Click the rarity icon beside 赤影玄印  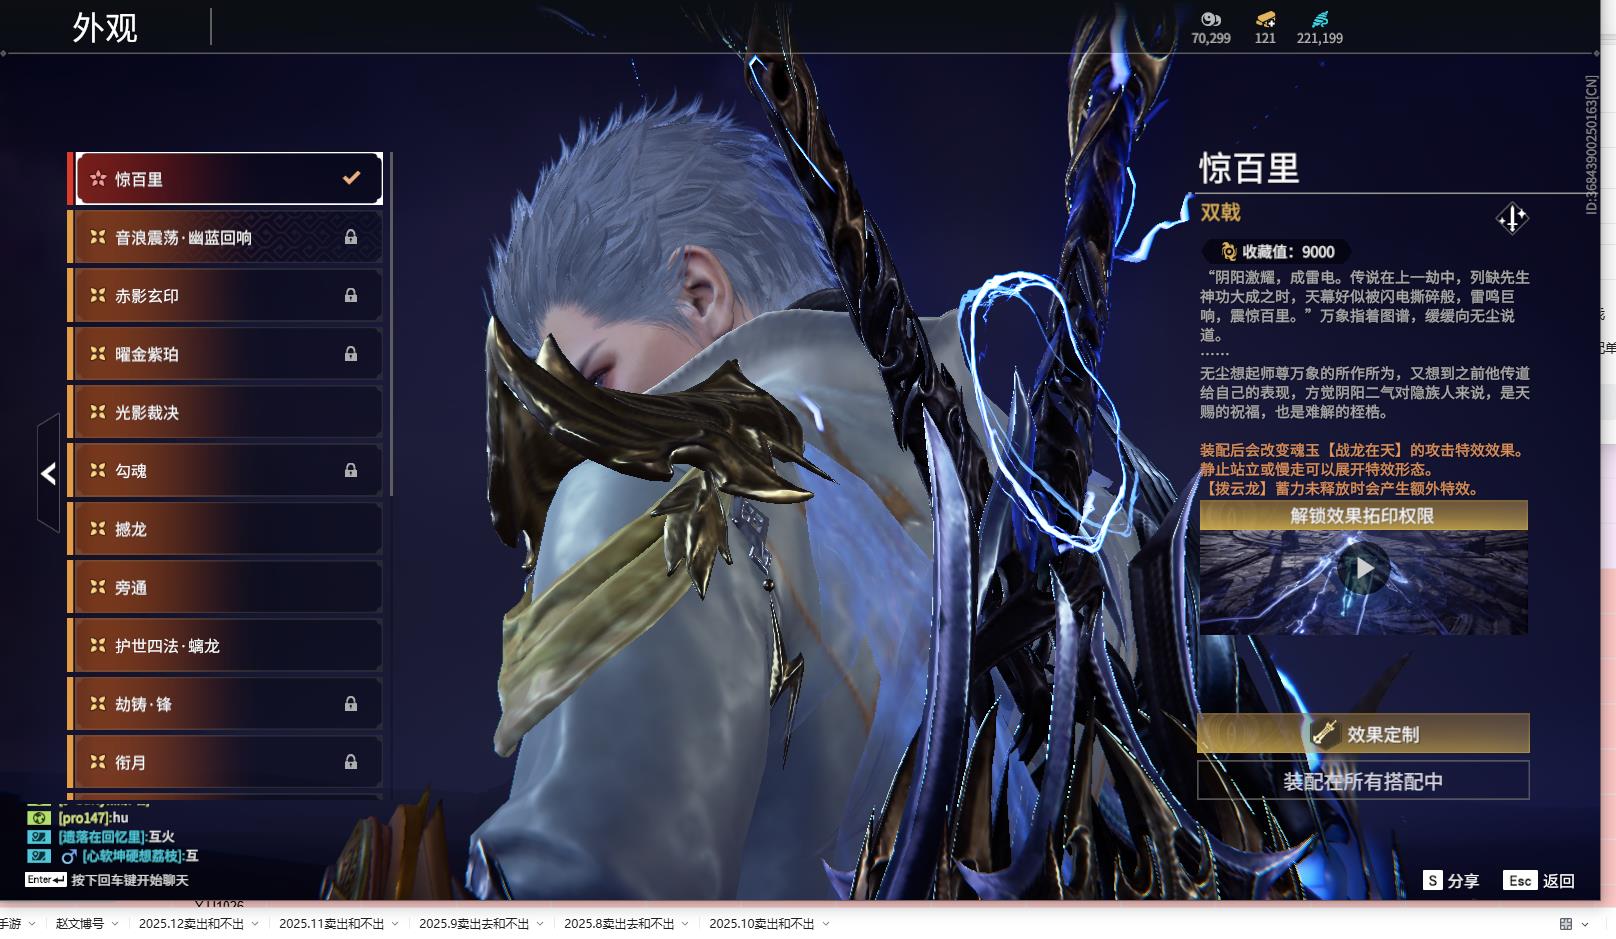tap(98, 295)
